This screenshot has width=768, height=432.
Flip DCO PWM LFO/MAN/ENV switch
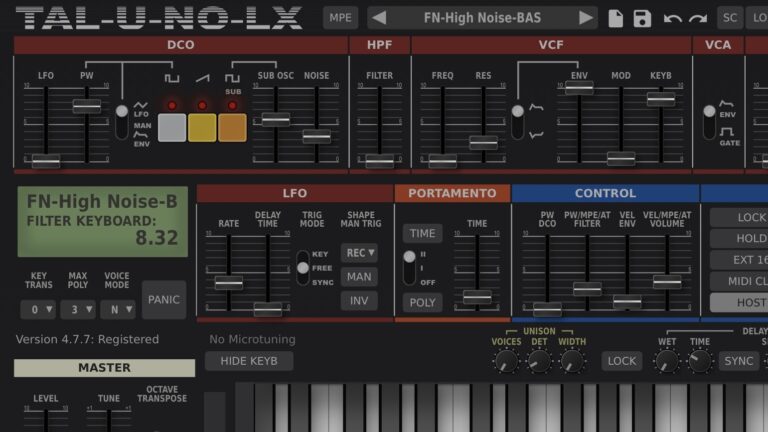coord(122,121)
